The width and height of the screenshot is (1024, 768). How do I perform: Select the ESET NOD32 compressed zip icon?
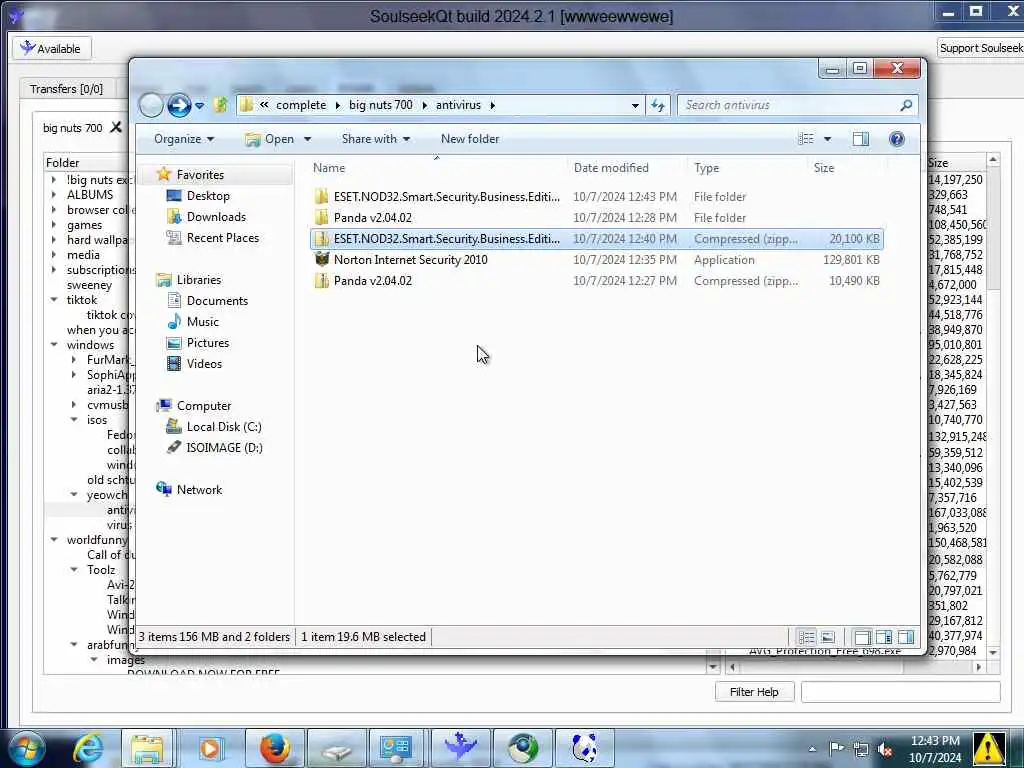click(x=321, y=239)
